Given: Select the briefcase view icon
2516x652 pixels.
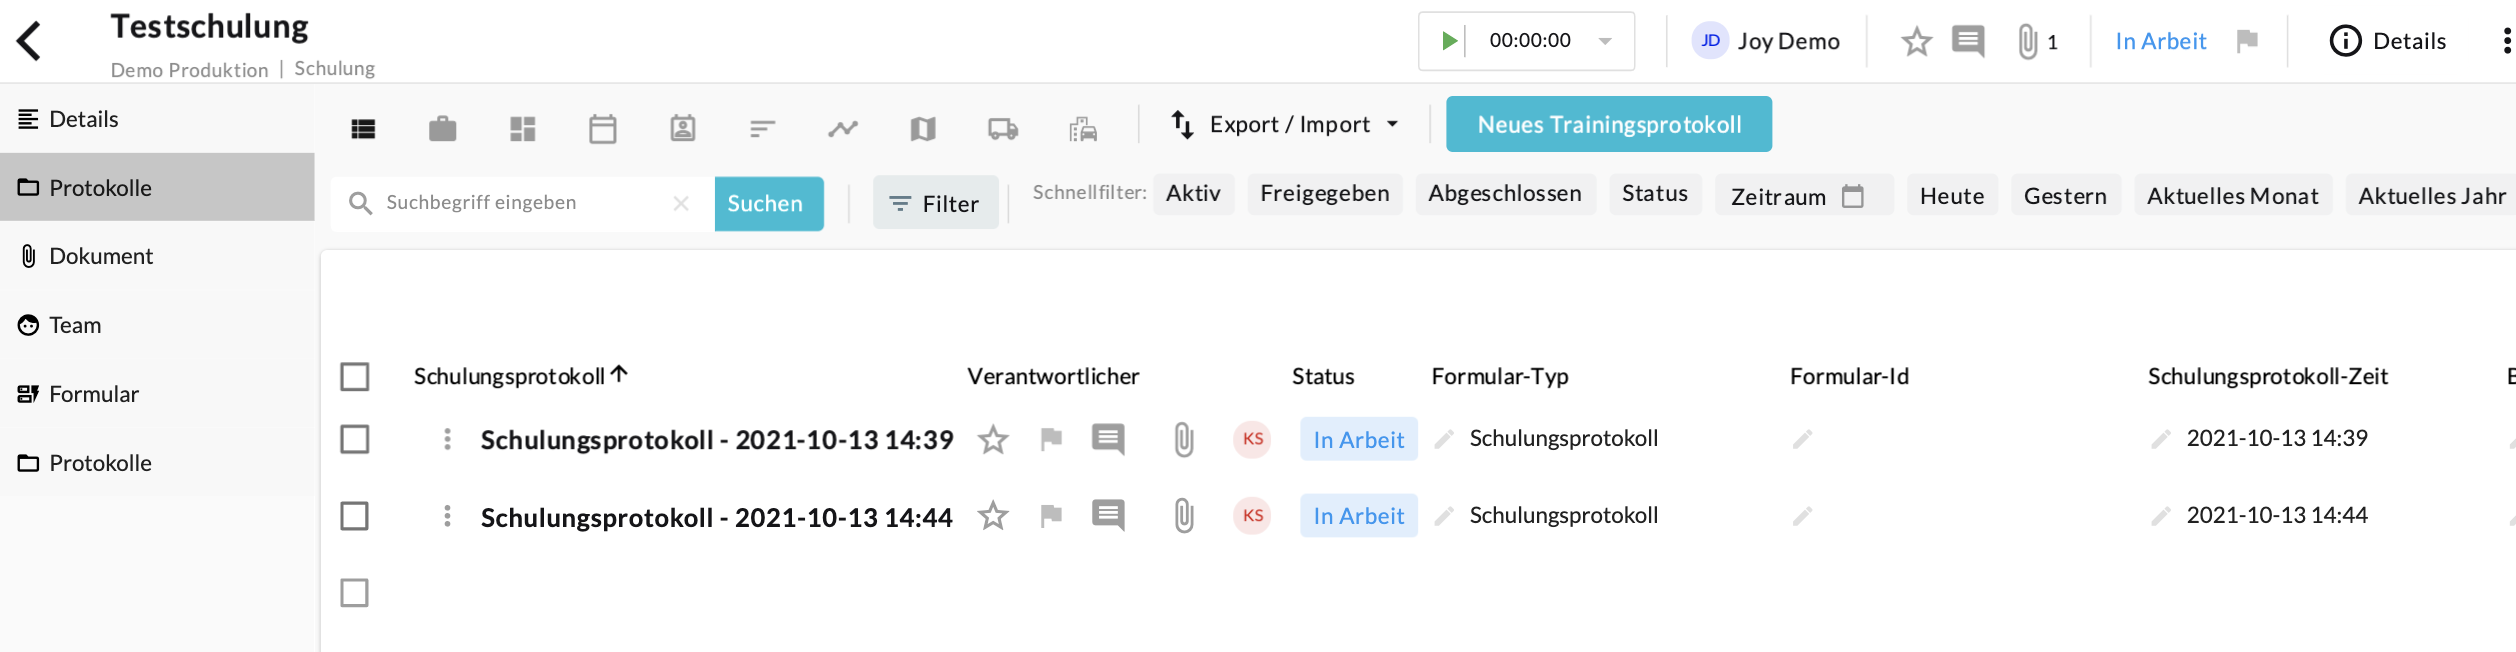Looking at the screenshot, I should [x=442, y=129].
